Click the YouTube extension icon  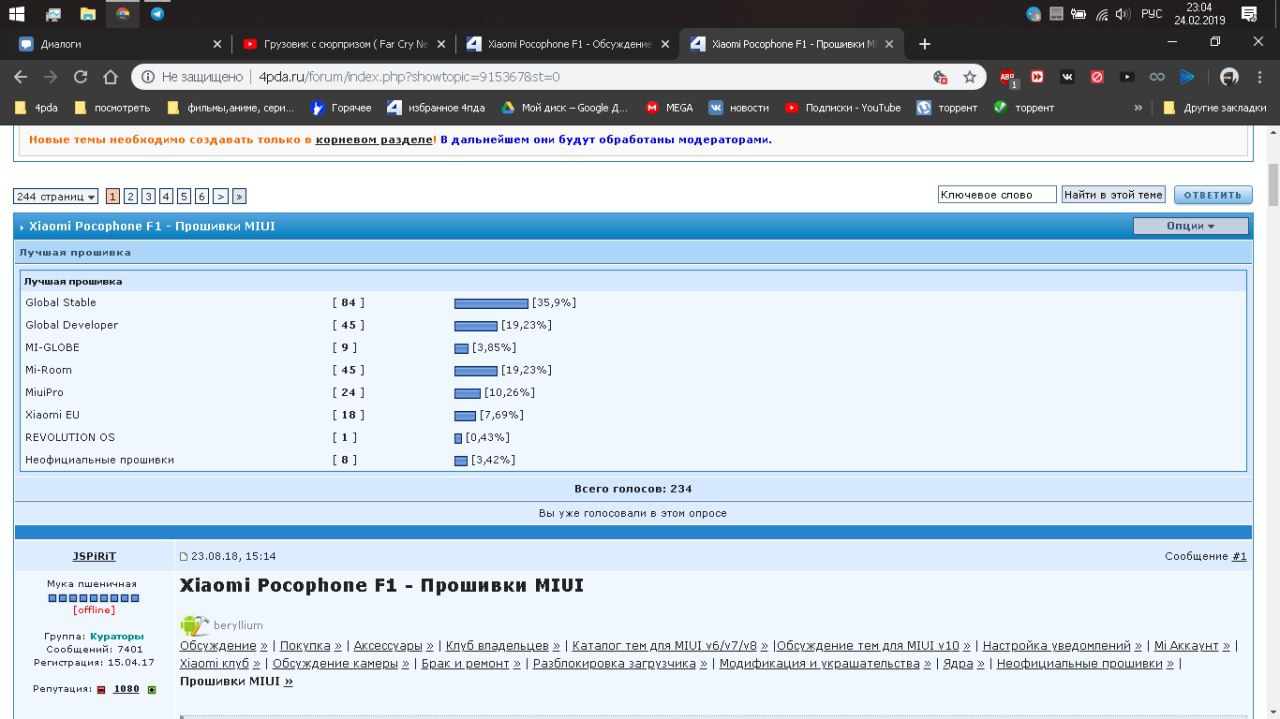pyautogui.click(x=1127, y=77)
